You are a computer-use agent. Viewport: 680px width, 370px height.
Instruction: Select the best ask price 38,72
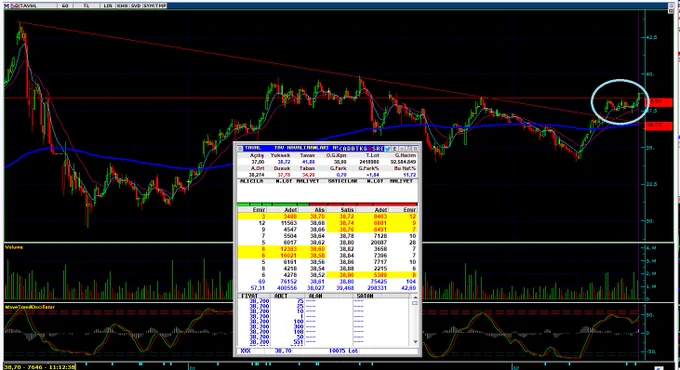(347, 216)
